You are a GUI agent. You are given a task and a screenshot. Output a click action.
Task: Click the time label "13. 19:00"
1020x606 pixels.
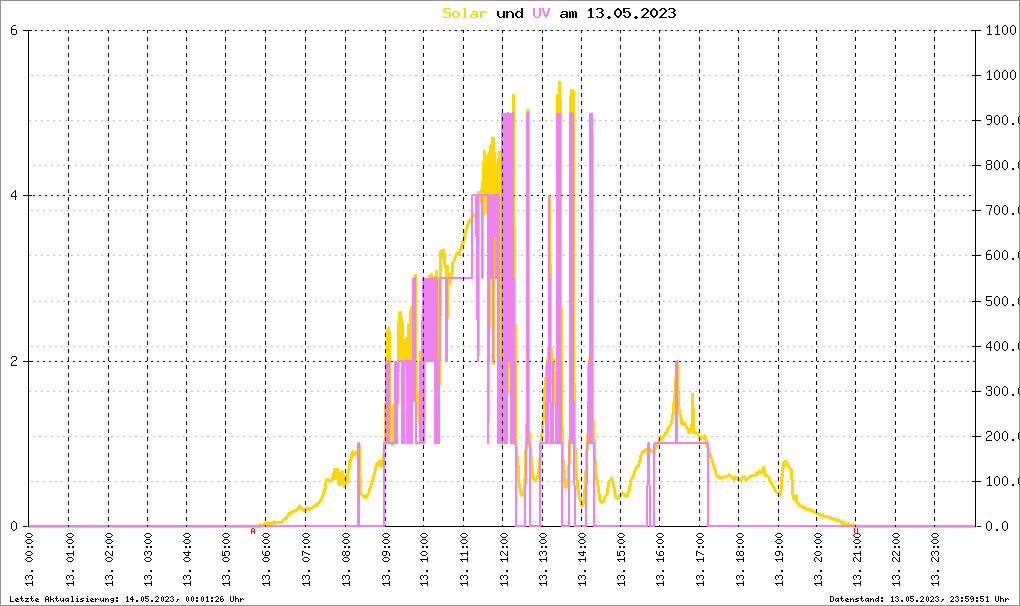click(x=779, y=559)
